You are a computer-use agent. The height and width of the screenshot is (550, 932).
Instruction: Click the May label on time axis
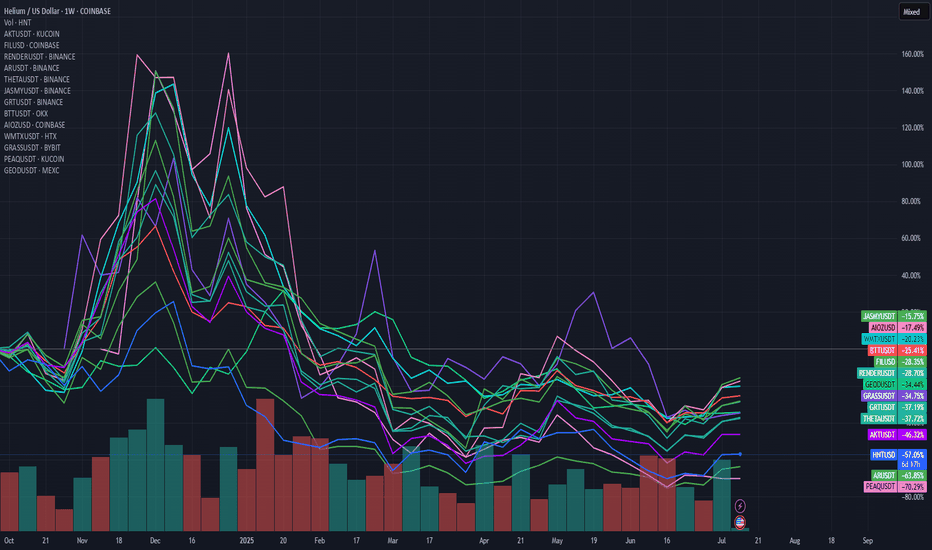(557, 541)
